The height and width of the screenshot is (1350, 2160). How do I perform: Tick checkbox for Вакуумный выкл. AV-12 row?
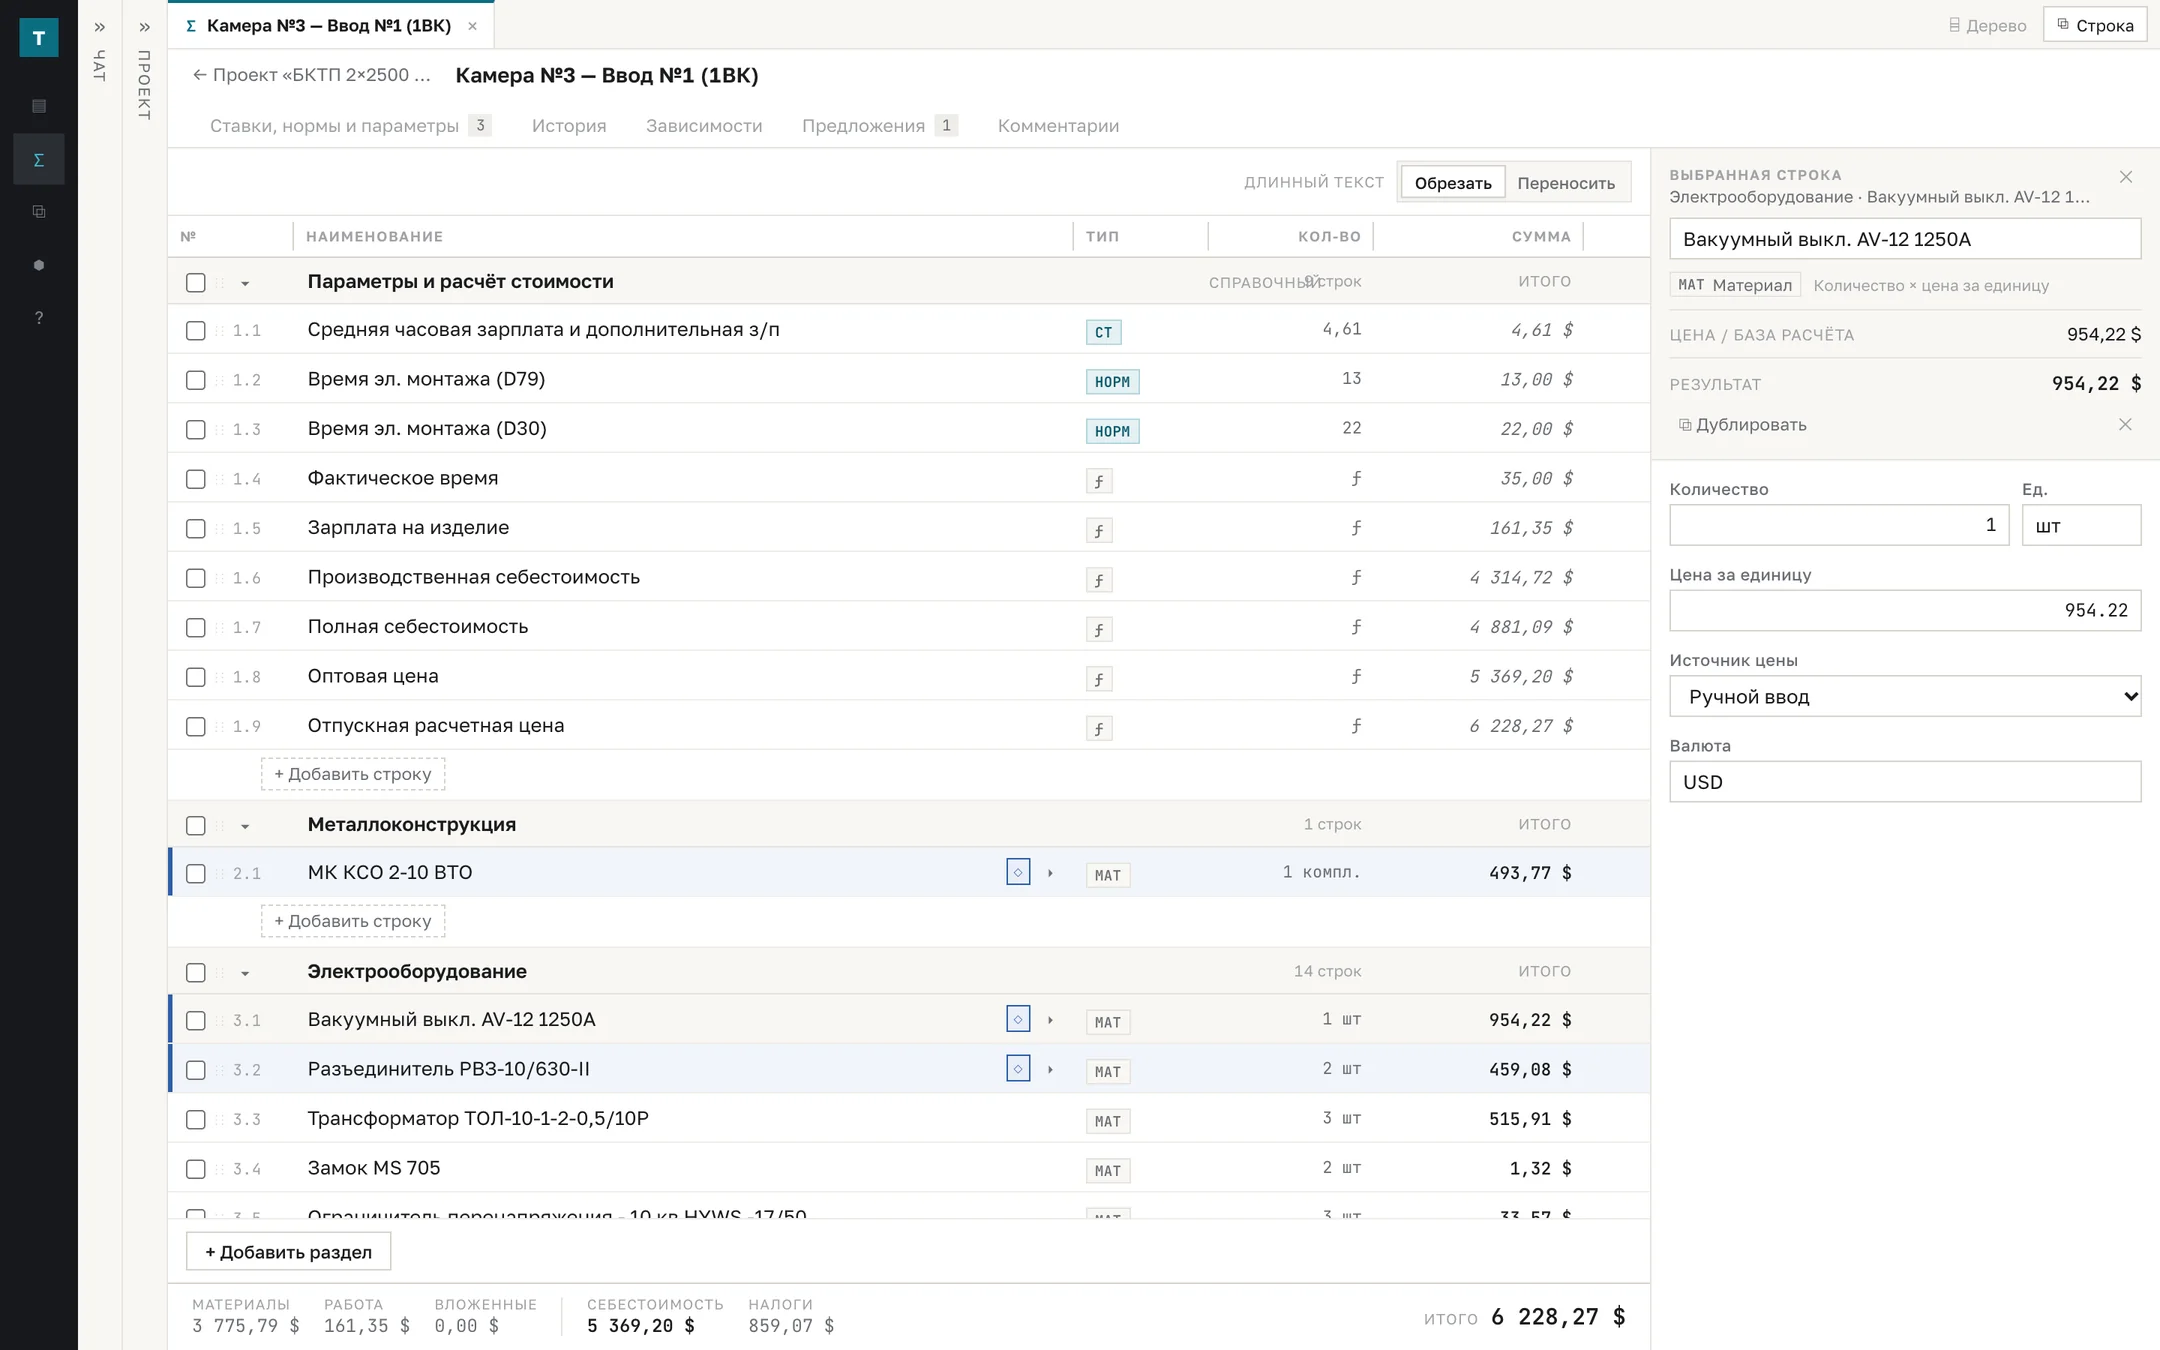[x=196, y=1021]
